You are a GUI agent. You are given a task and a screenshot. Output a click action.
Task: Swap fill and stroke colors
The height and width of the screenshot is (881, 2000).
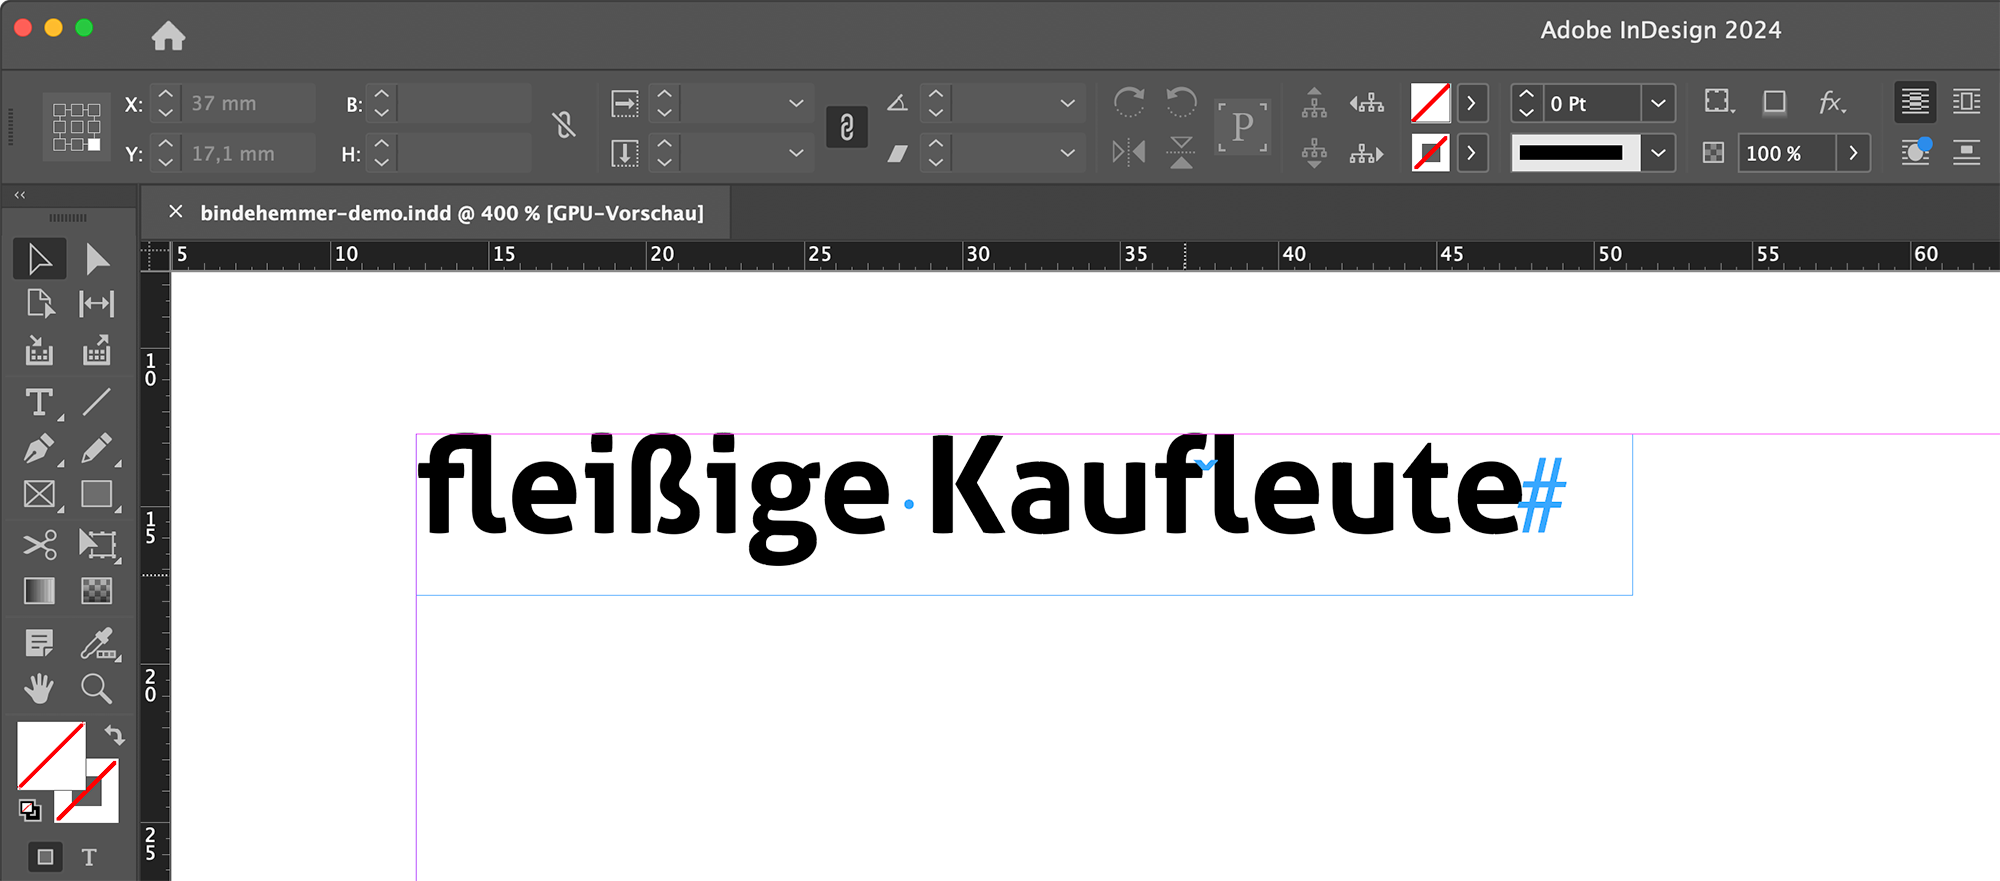coord(114,735)
